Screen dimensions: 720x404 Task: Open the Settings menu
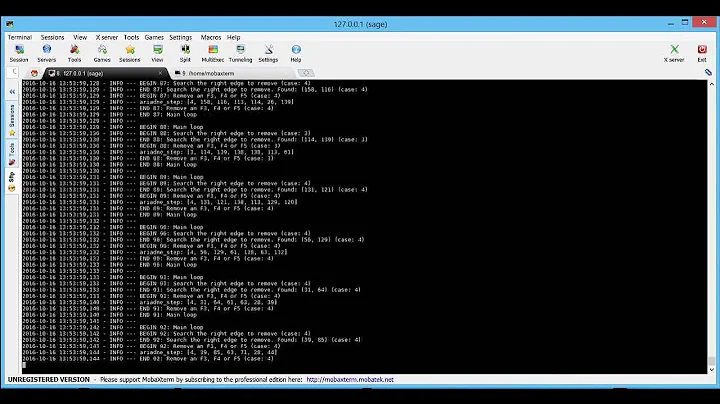coord(180,37)
